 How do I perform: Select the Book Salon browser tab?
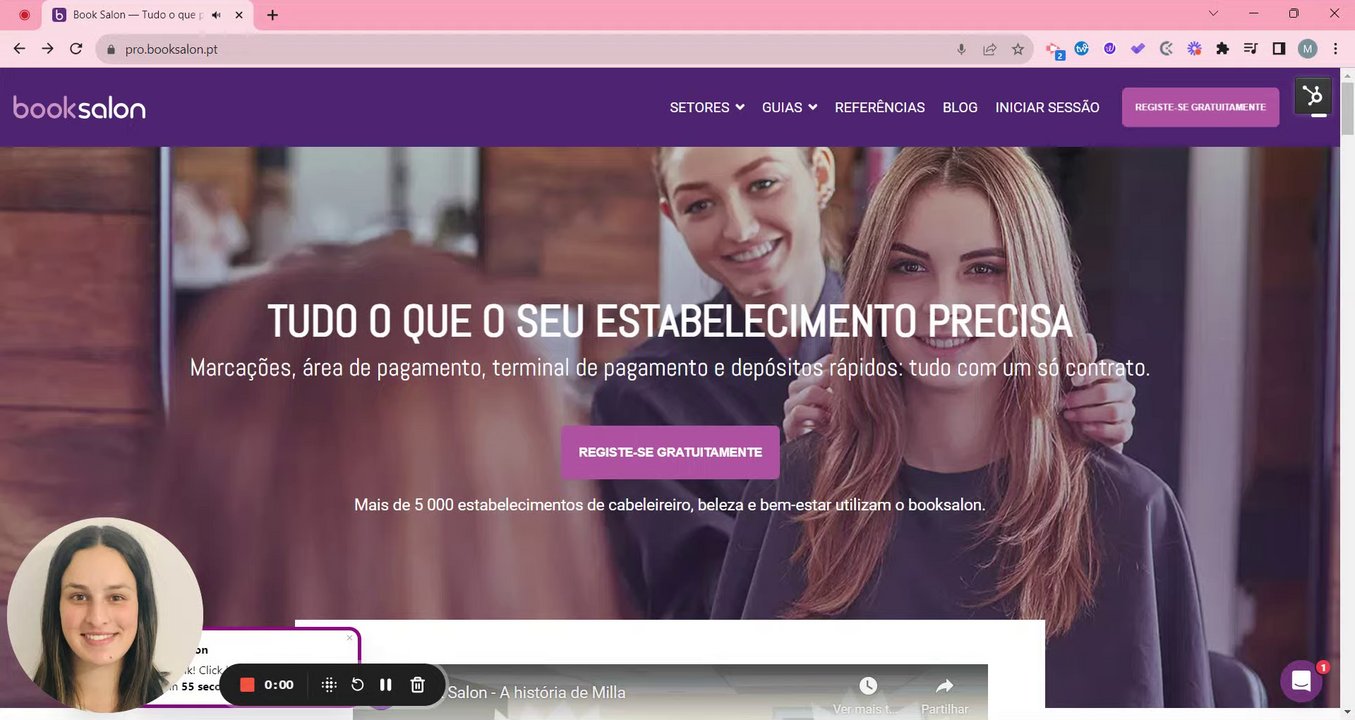point(148,15)
